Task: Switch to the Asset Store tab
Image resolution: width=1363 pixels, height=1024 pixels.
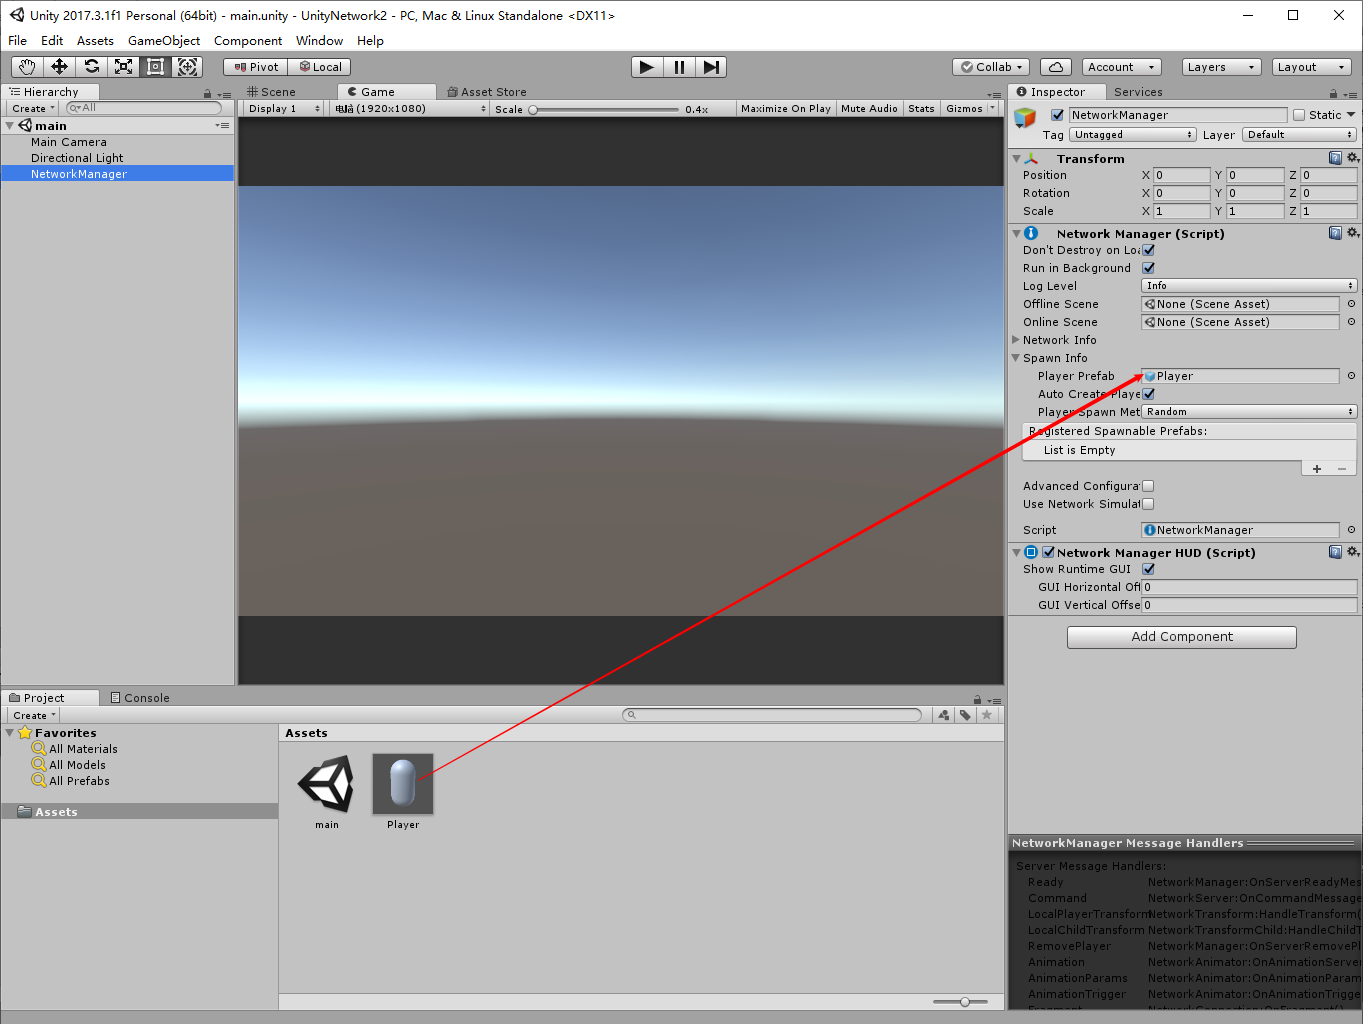Action: 487,92
